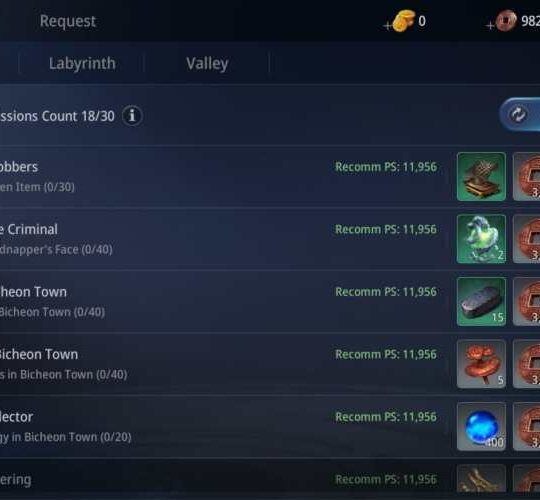Select the red mushroom reward icon

pyautogui.click(x=481, y=364)
